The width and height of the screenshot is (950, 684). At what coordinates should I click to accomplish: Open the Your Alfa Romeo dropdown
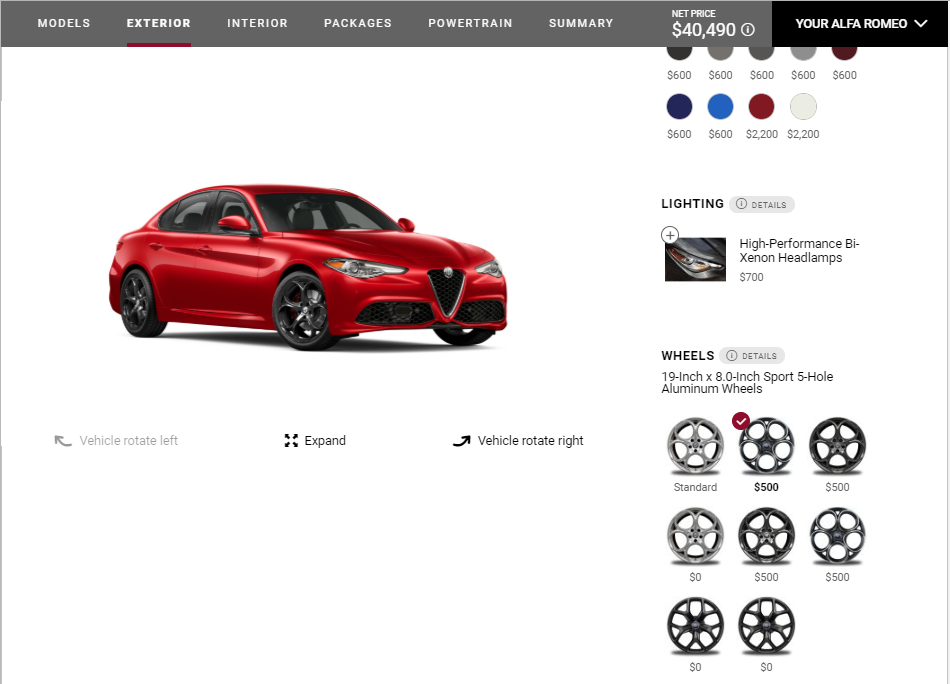pyautogui.click(x=860, y=24)
